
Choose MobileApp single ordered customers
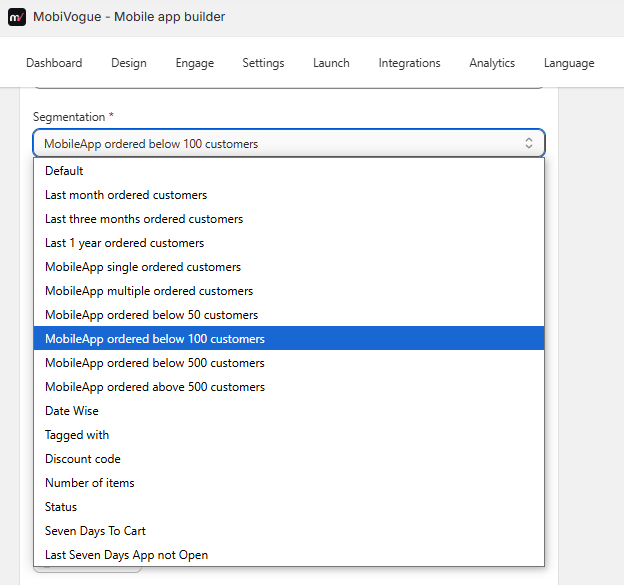pos(289,267)
